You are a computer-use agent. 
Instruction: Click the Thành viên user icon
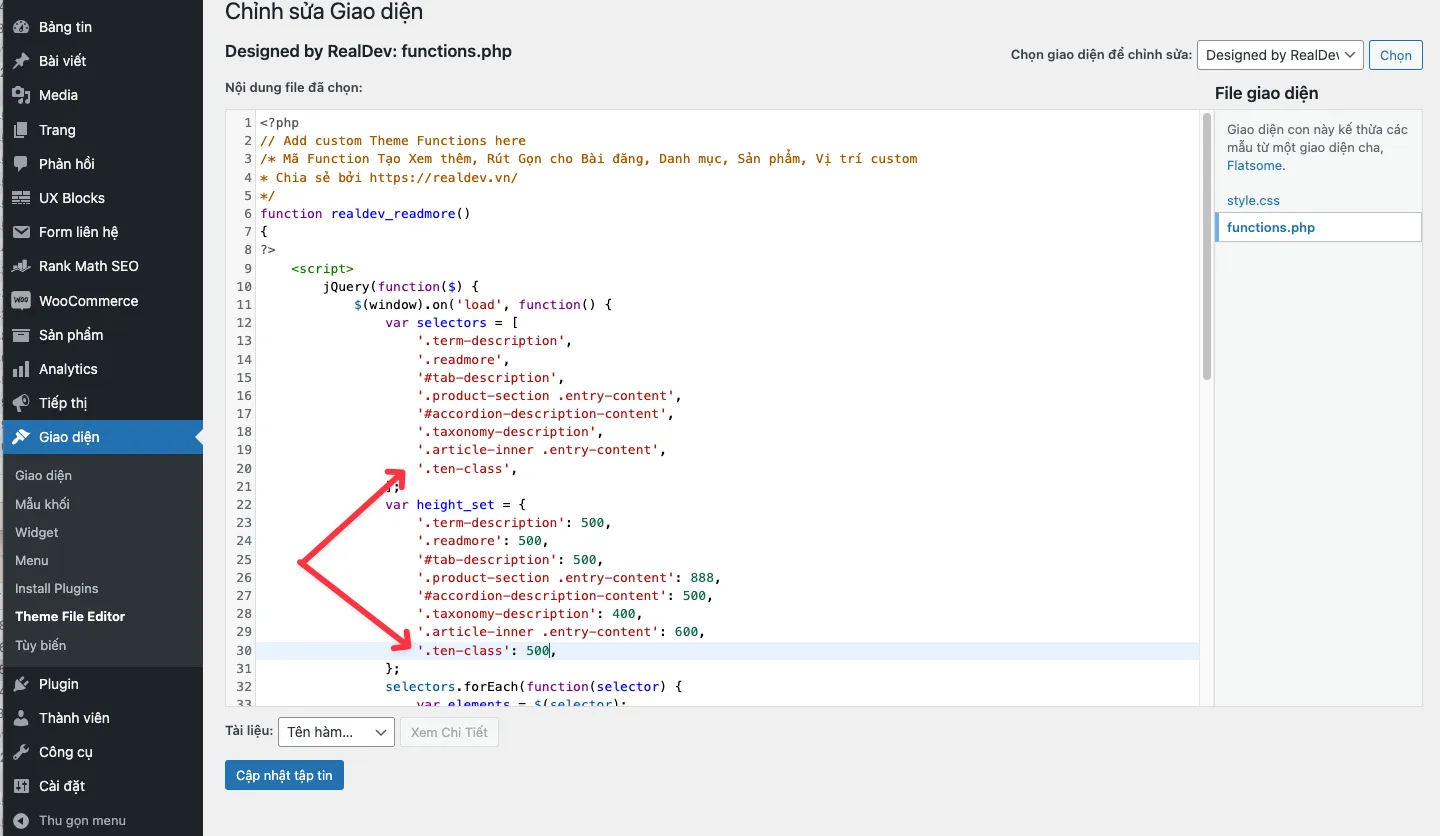pyautogui.click(x=21, y=718)
